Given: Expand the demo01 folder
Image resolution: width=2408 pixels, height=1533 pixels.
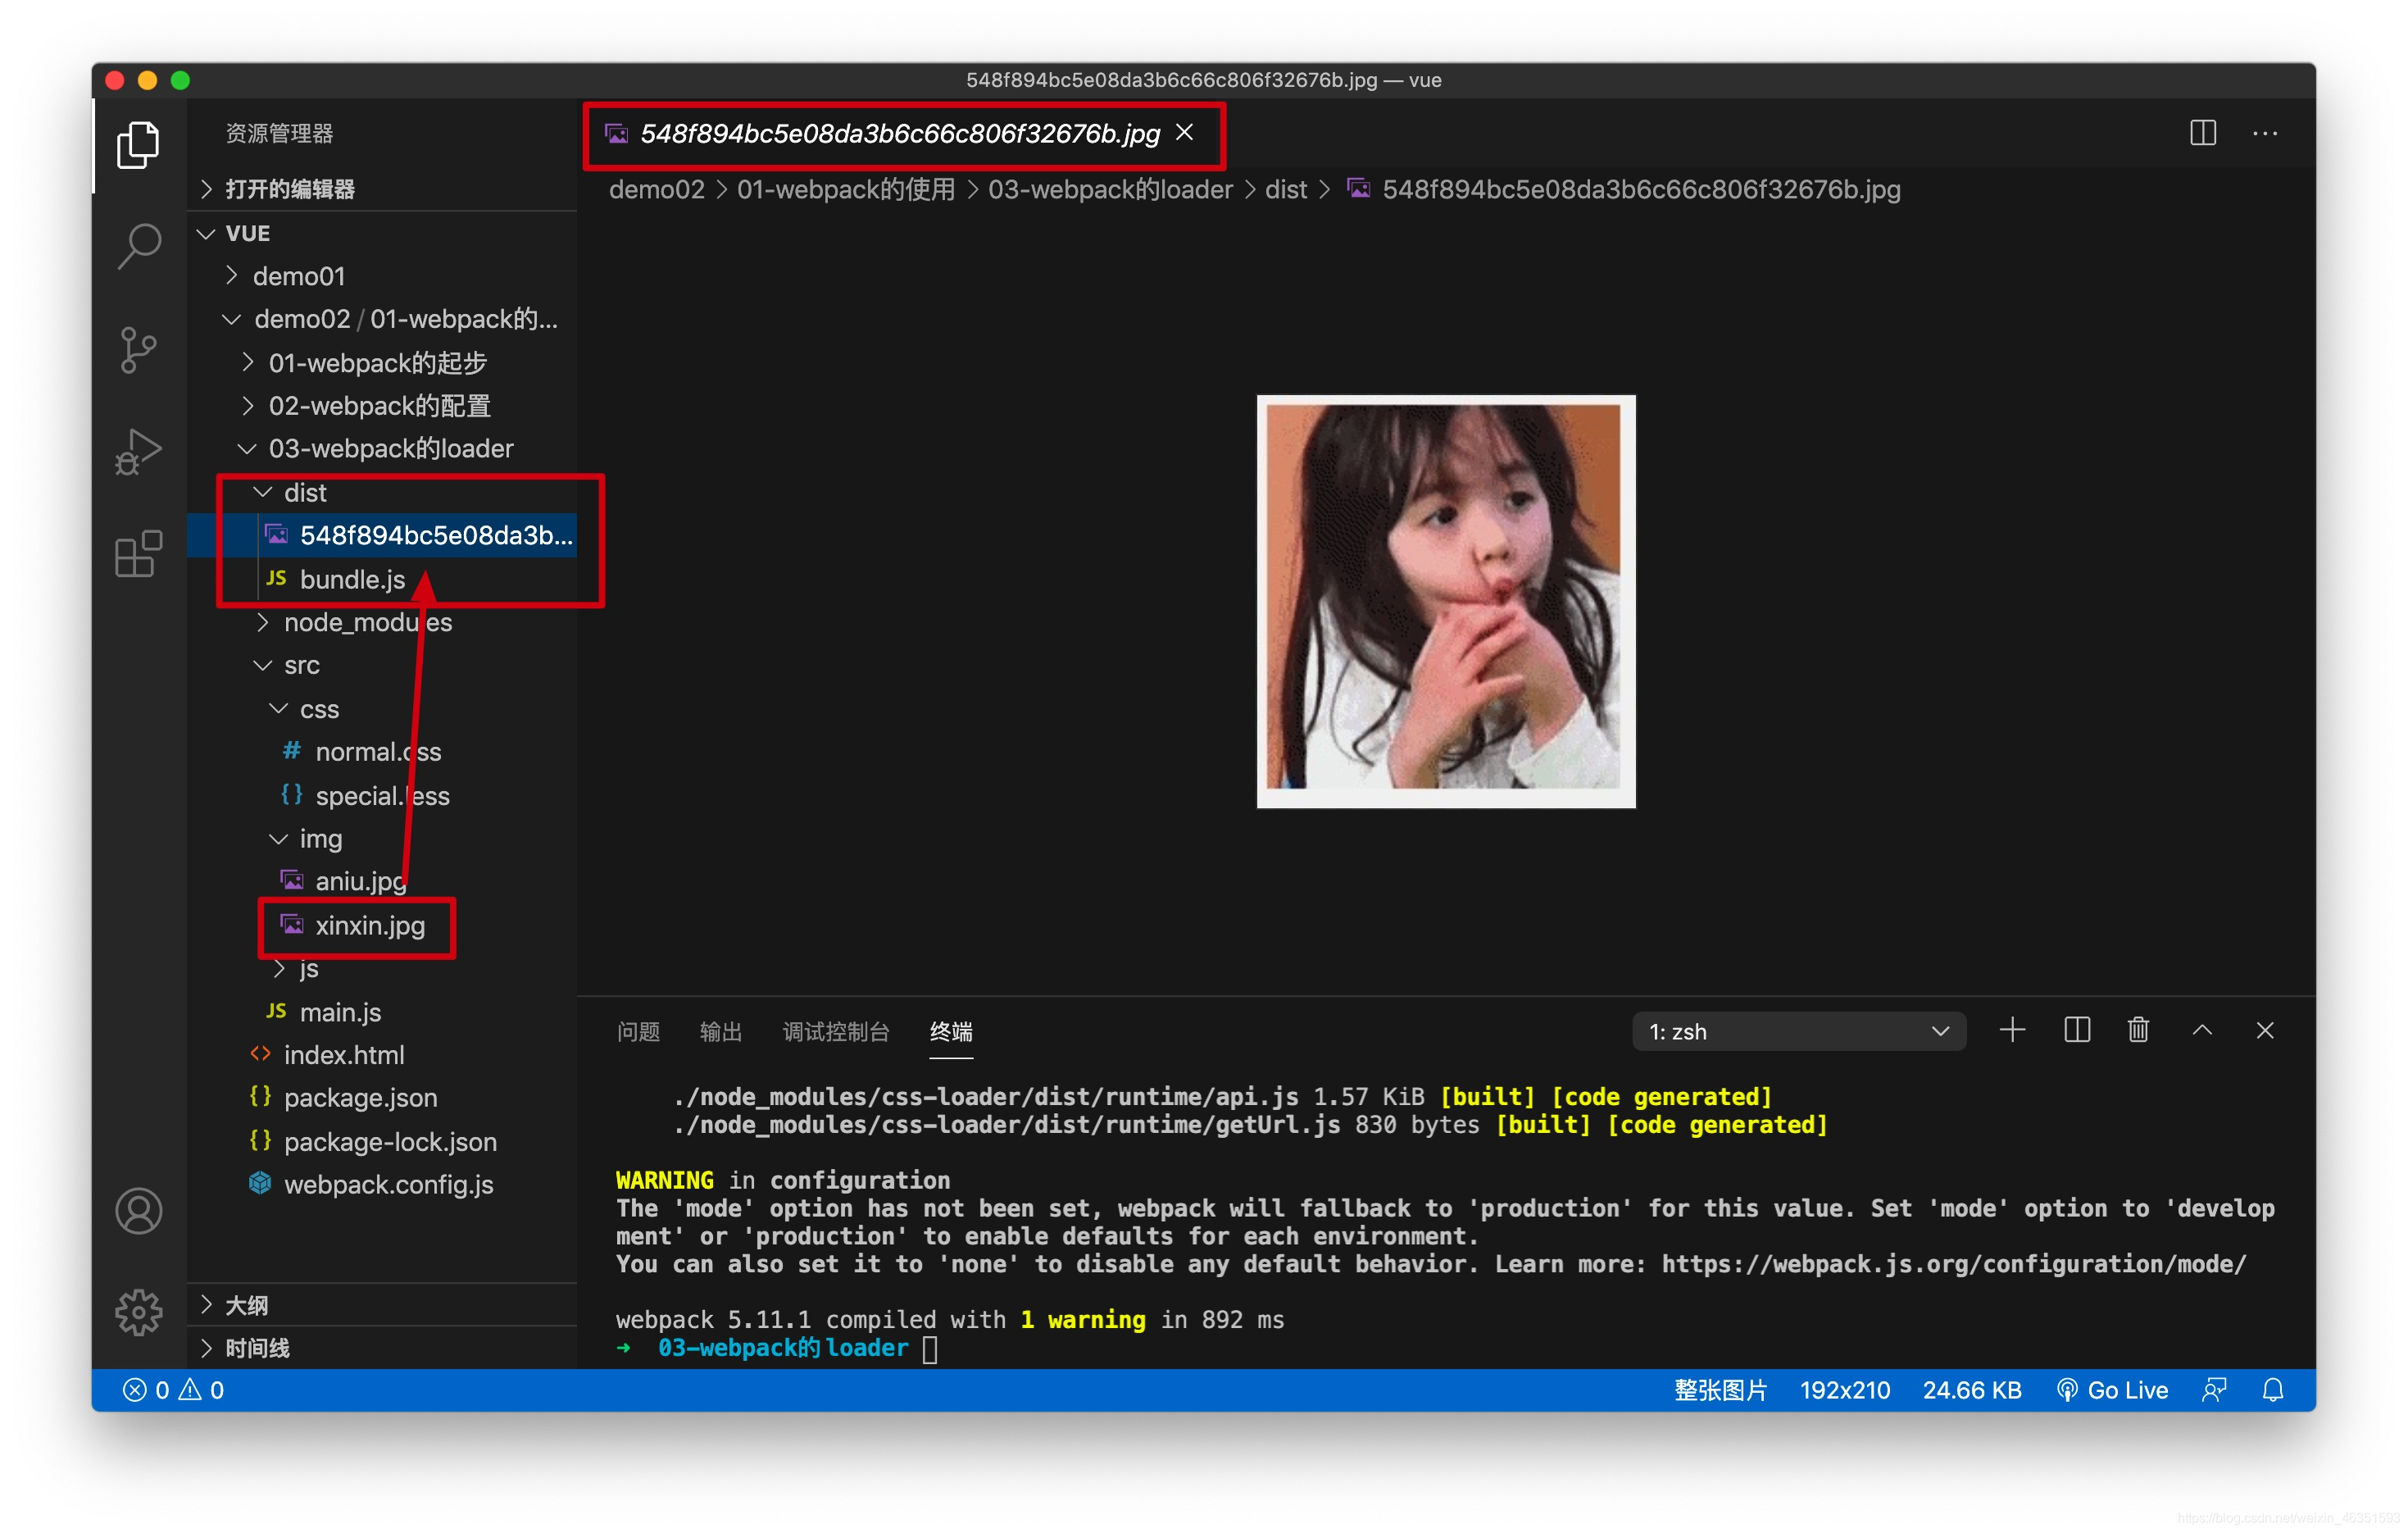Looking at the screenshot, I should click(x=382, y=276).
